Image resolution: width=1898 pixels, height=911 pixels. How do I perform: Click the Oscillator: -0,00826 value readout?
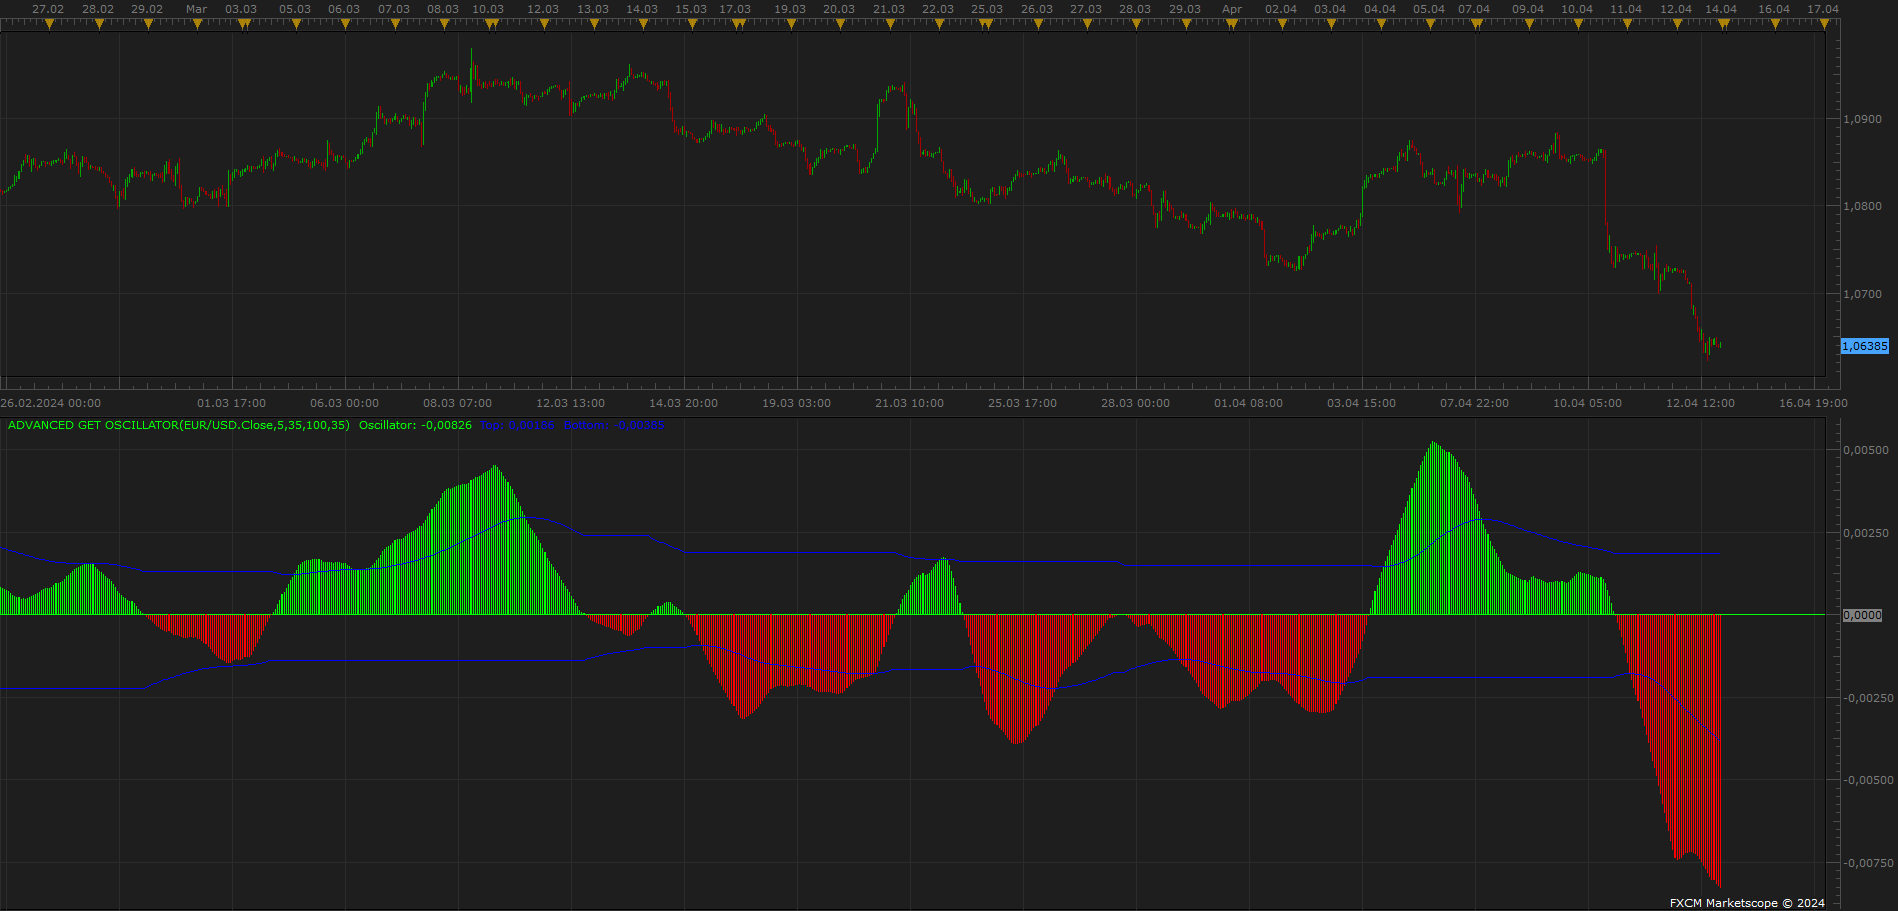(415, 425)
